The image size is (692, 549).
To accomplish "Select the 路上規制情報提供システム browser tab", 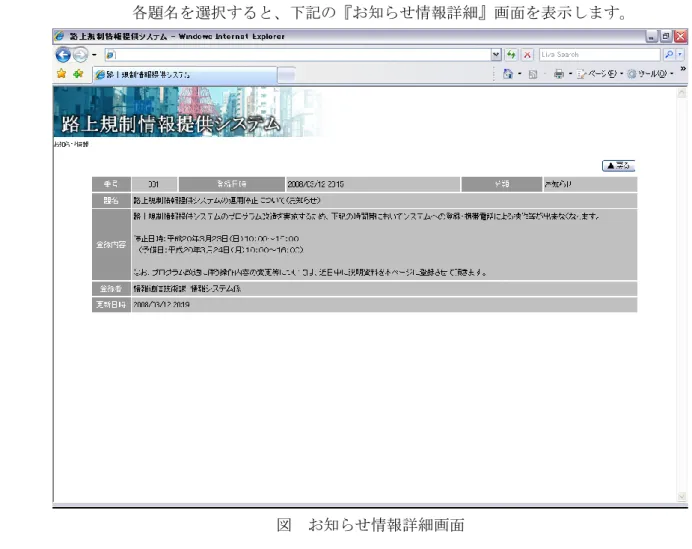I will click(184, 75).
